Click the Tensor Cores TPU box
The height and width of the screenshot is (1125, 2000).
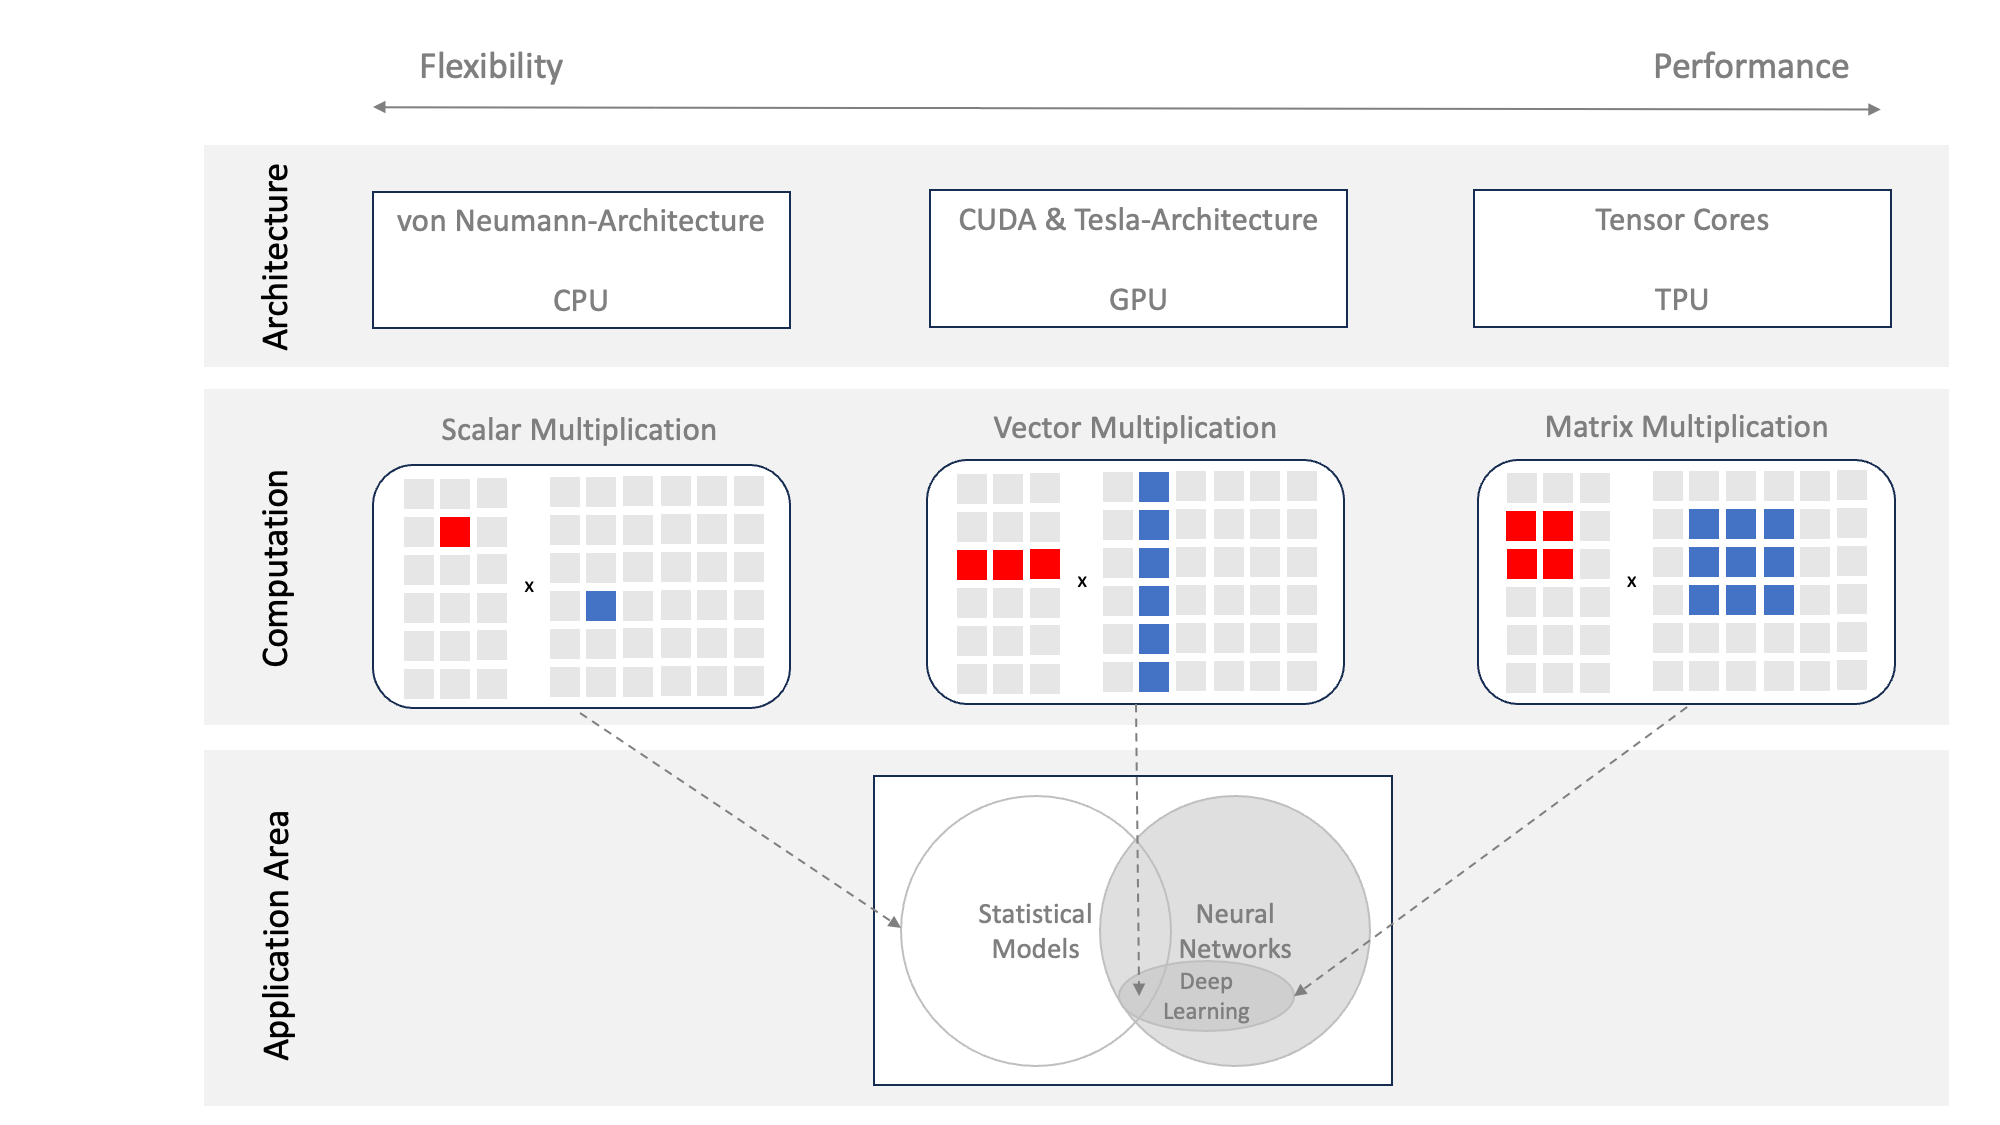click(x=1682, y=258)
